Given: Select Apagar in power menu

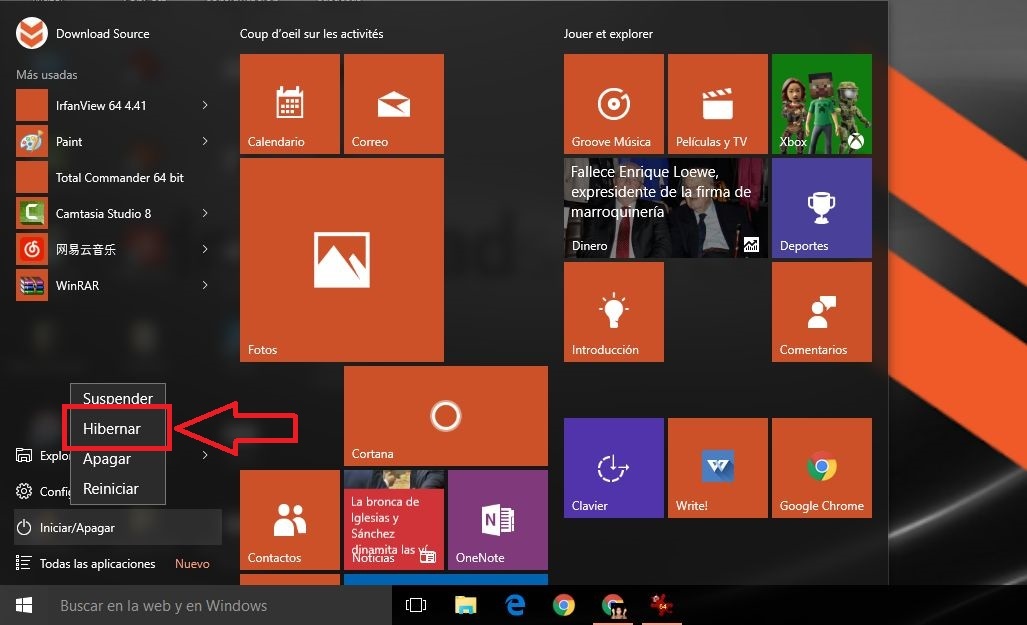Looking at the screenshot, I should 118,459.
